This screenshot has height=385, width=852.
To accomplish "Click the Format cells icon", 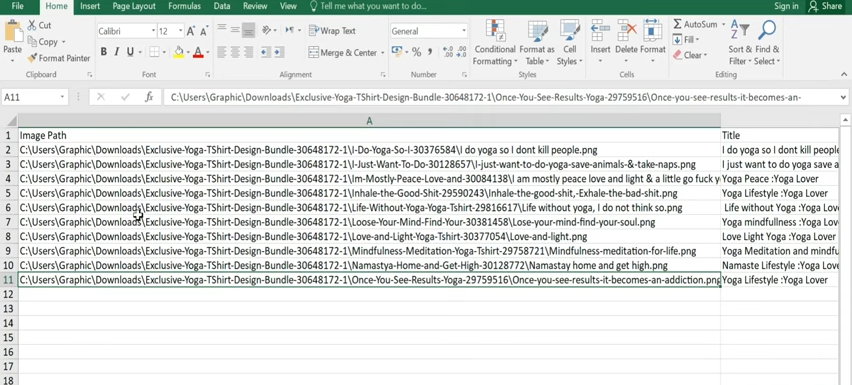I will click(653, 30).
